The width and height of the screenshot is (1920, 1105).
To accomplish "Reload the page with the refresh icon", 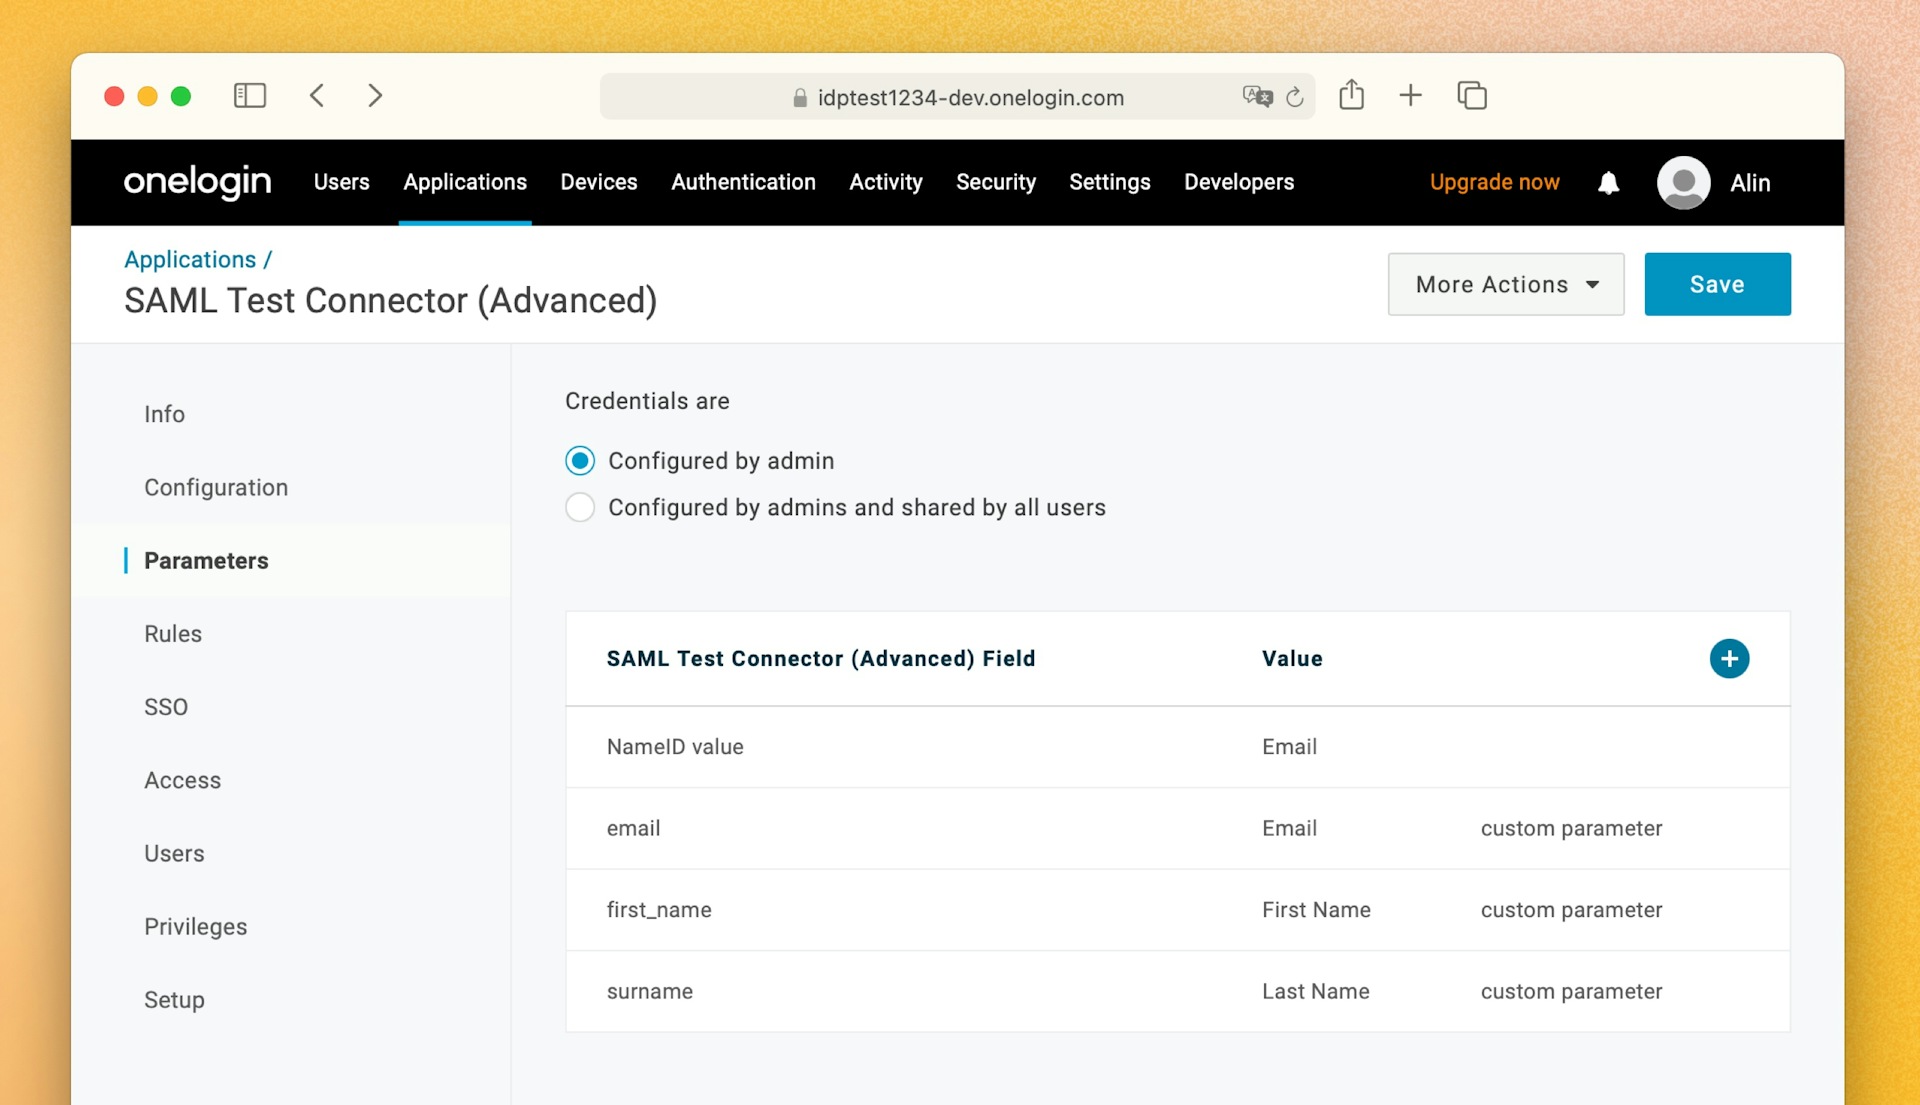I will click(x=1295, y=97).
